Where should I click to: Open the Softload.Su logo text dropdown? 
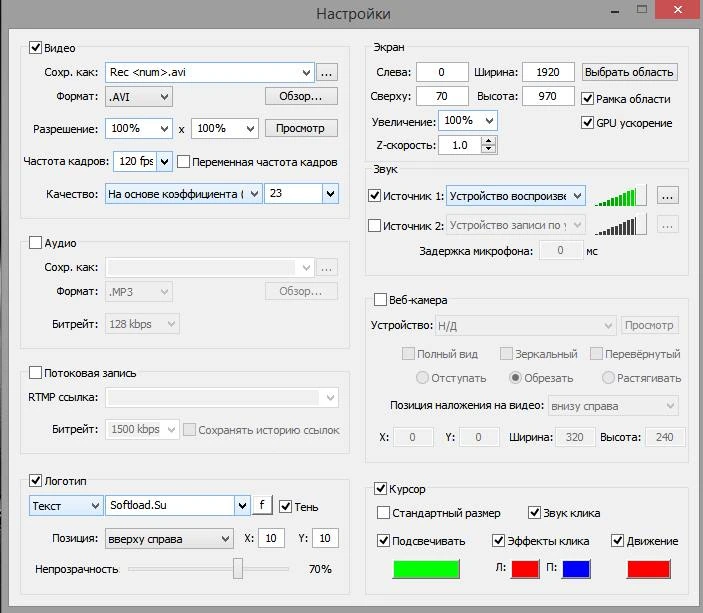click(x=242, y=506)
